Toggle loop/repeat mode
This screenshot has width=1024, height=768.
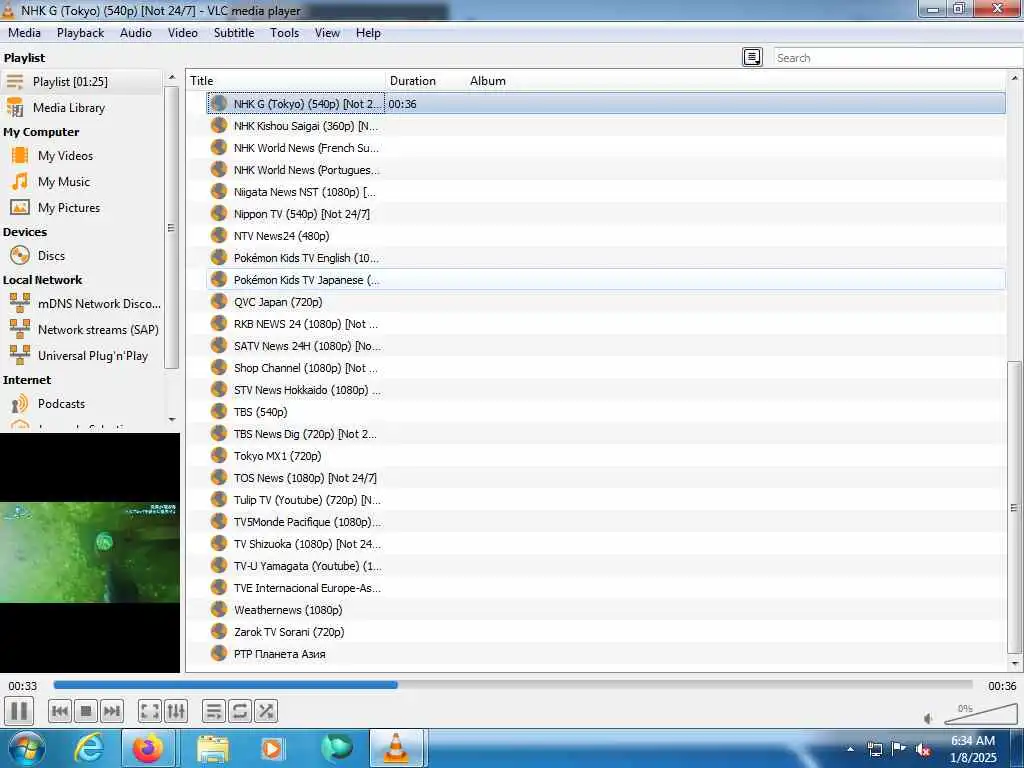click(x=240, y=711)
